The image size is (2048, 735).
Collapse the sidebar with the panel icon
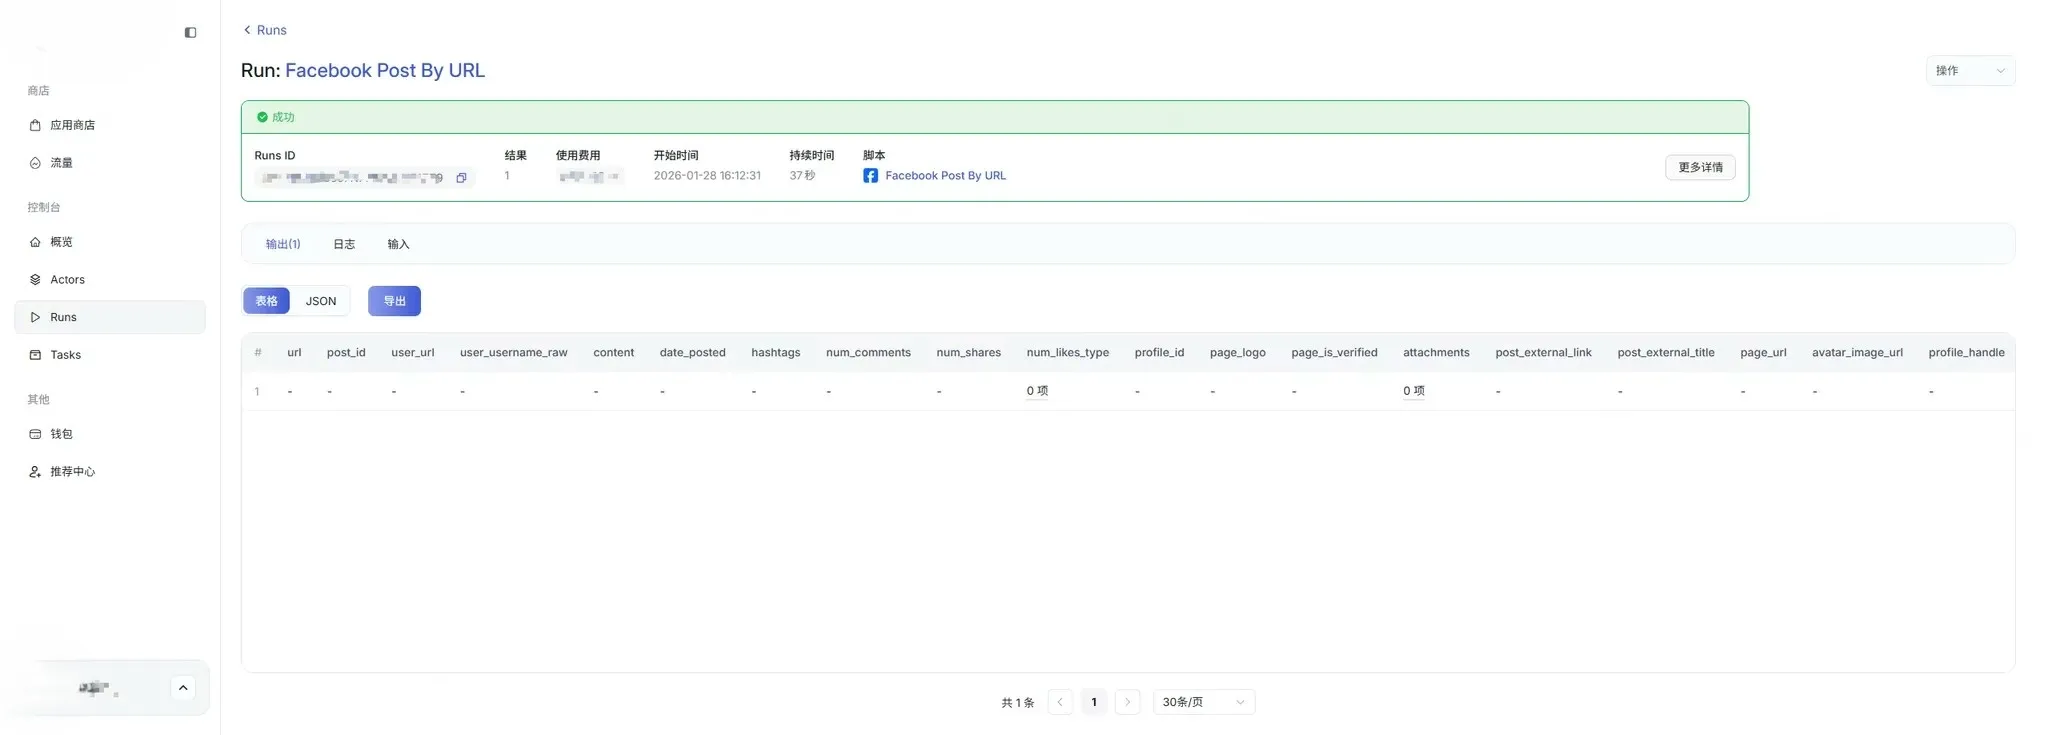tap(190, 33)
